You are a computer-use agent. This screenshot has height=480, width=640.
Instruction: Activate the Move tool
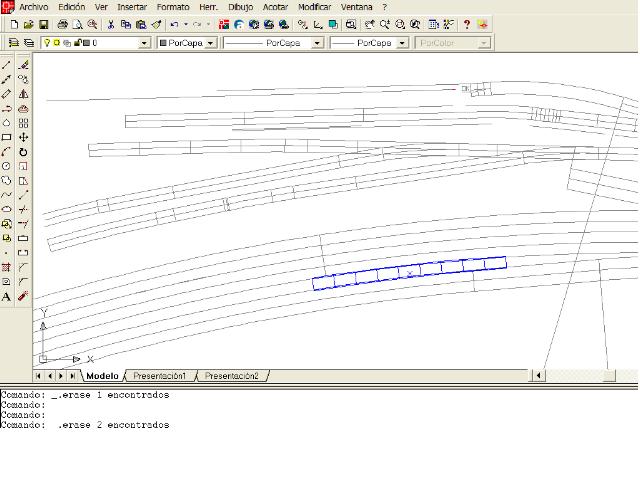[x=23, y=137]
